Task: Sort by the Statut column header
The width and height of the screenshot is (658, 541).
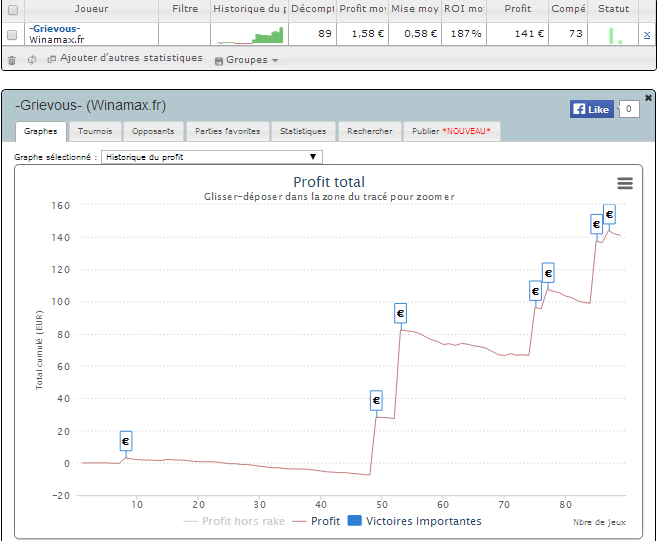Action: point(613,9)
